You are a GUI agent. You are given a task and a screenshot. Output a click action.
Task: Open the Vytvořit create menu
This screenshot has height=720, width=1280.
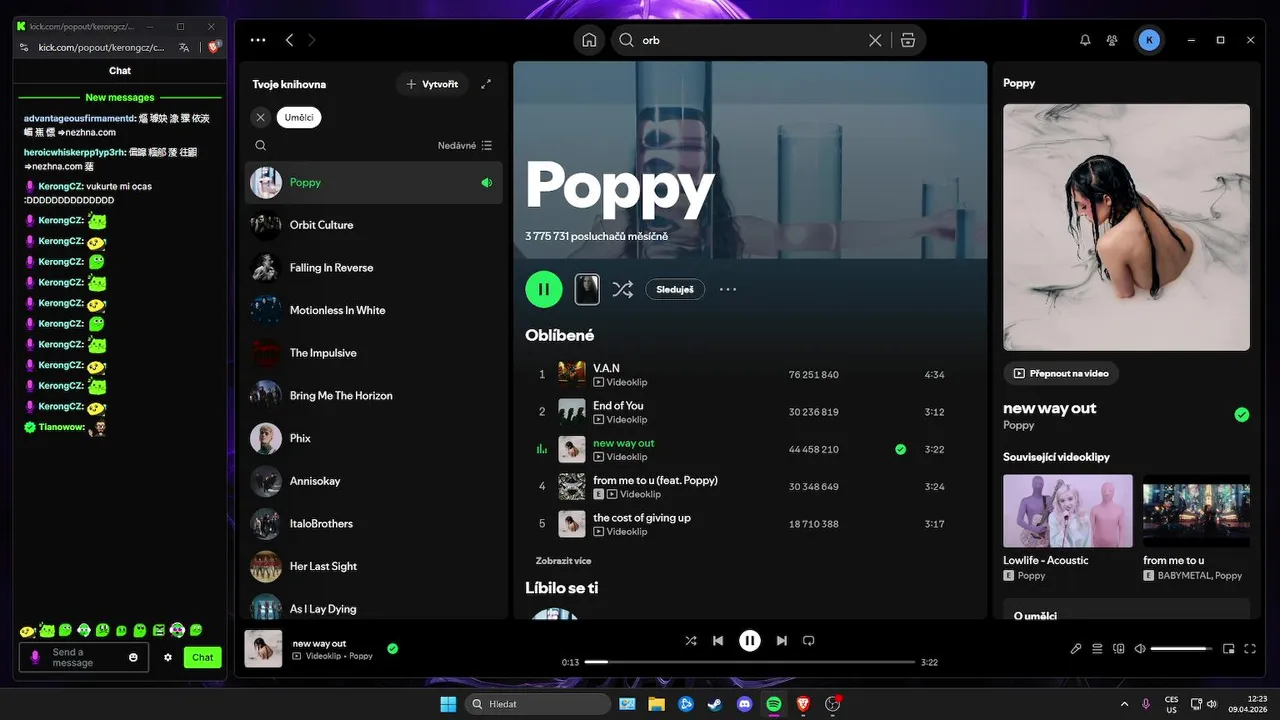click(432, 84)
